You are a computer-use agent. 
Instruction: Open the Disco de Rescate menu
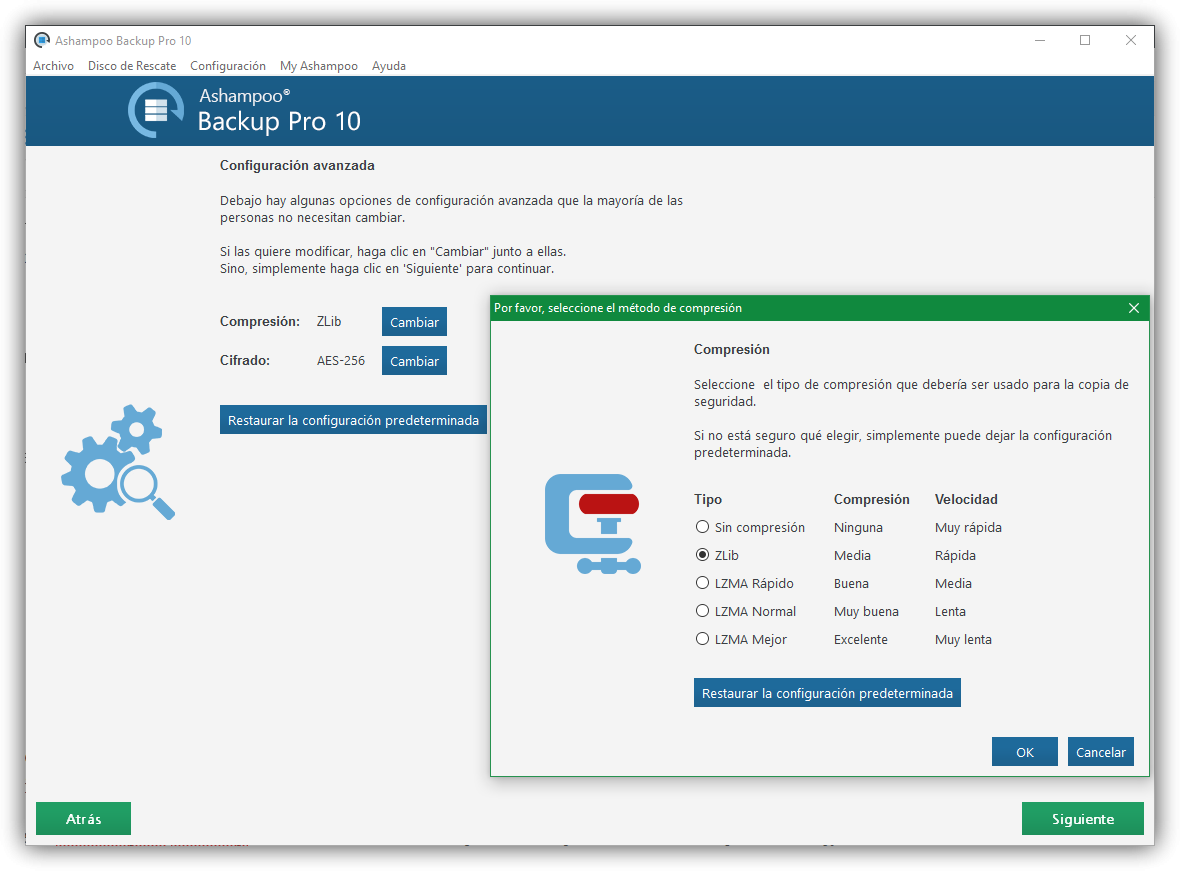point(132,65)
